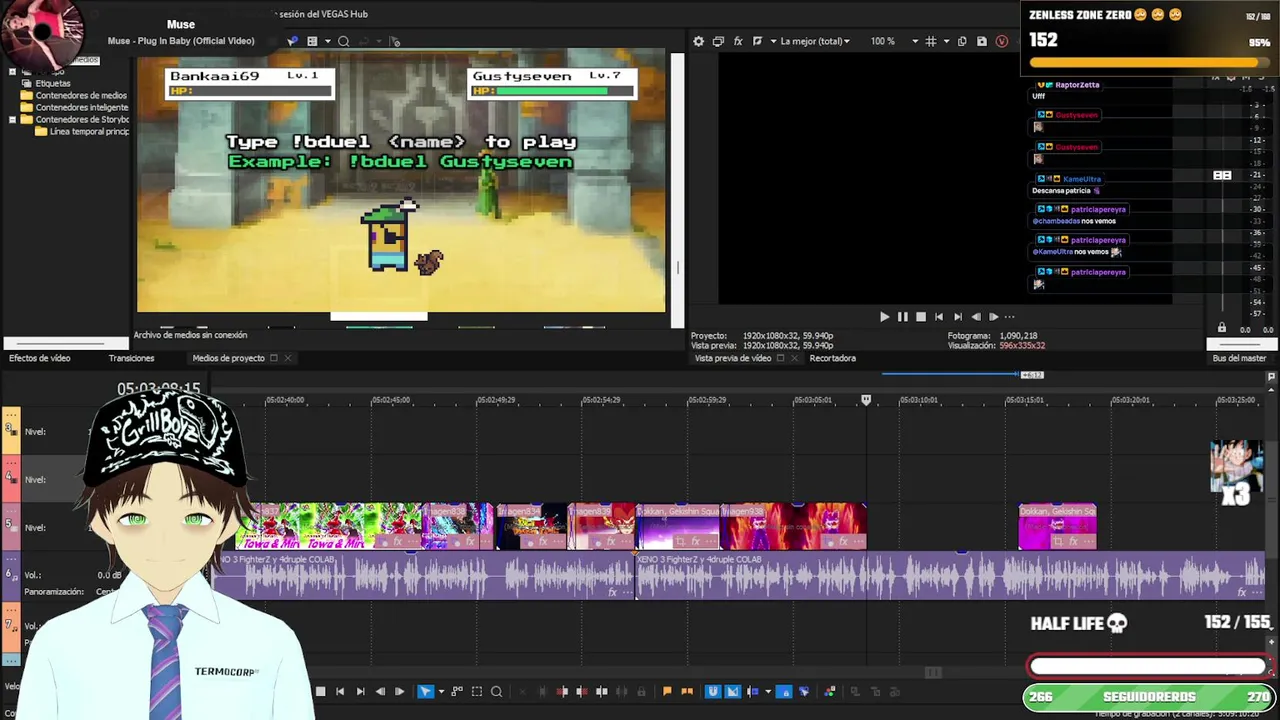Toggle lock envelopes to events
Viewport: 1280px width, 720px height.
(x=784, y=691)
